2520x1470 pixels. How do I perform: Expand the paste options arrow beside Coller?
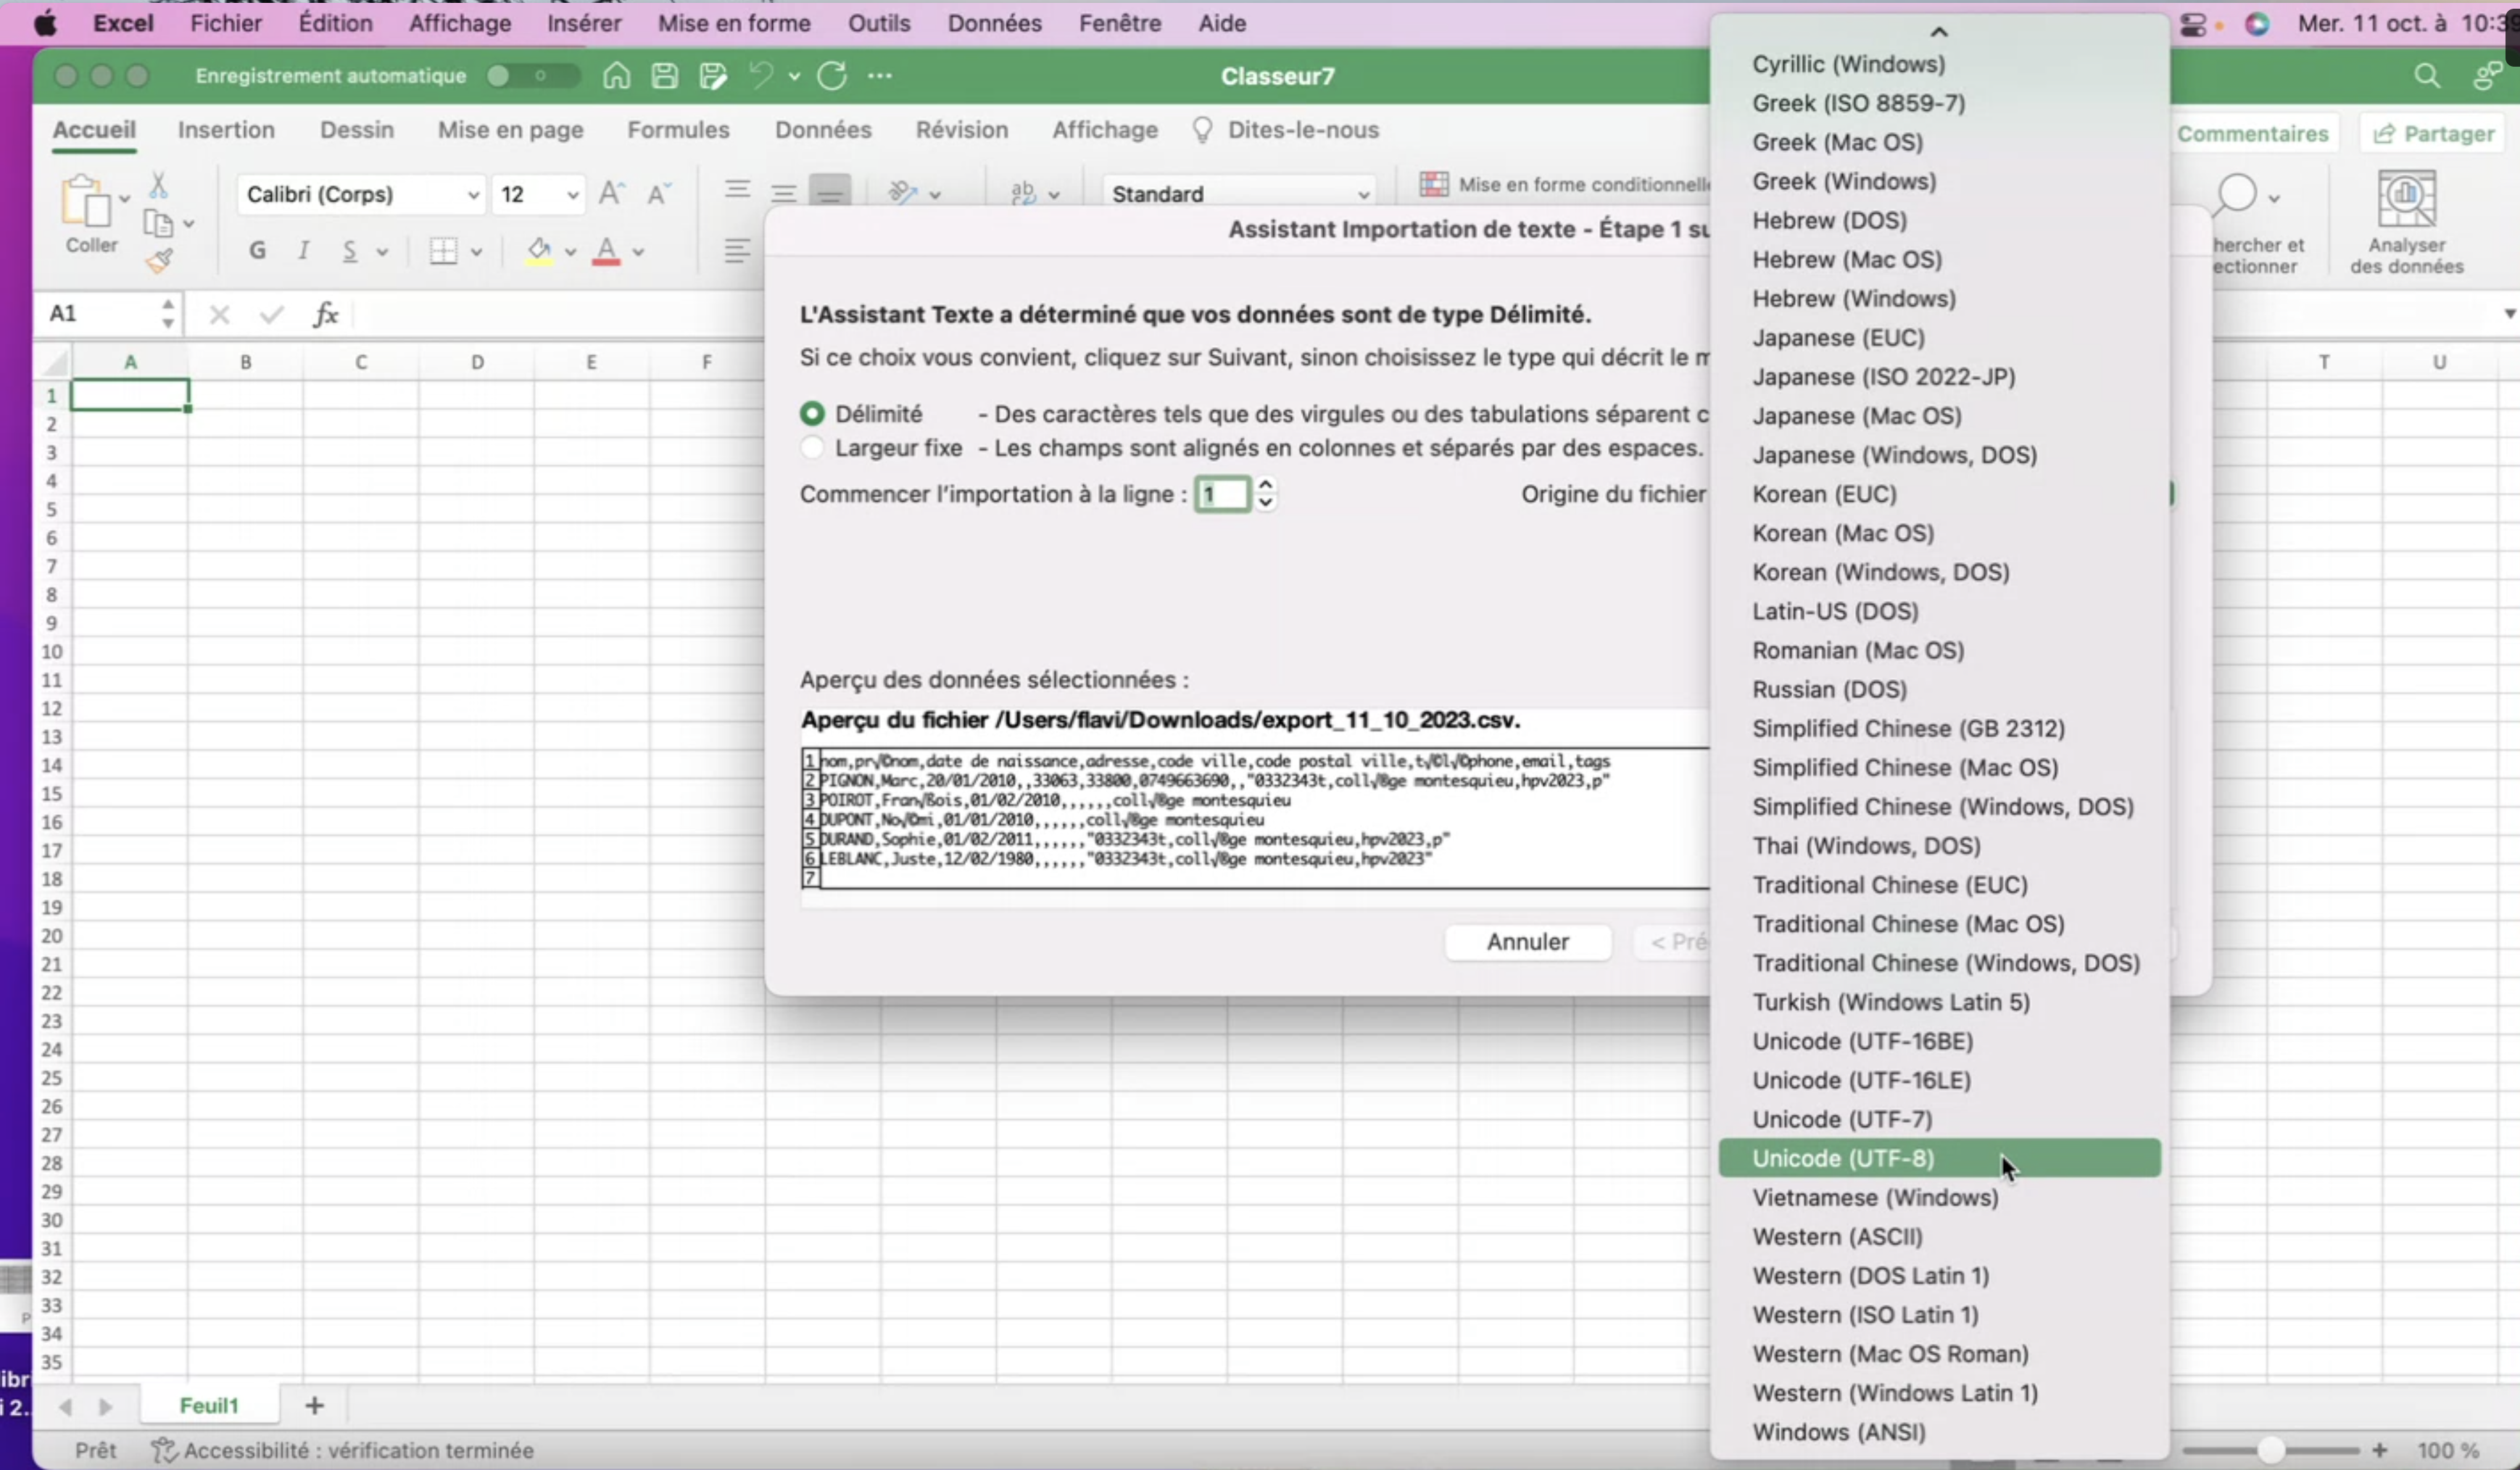click(x=125, y=199)
